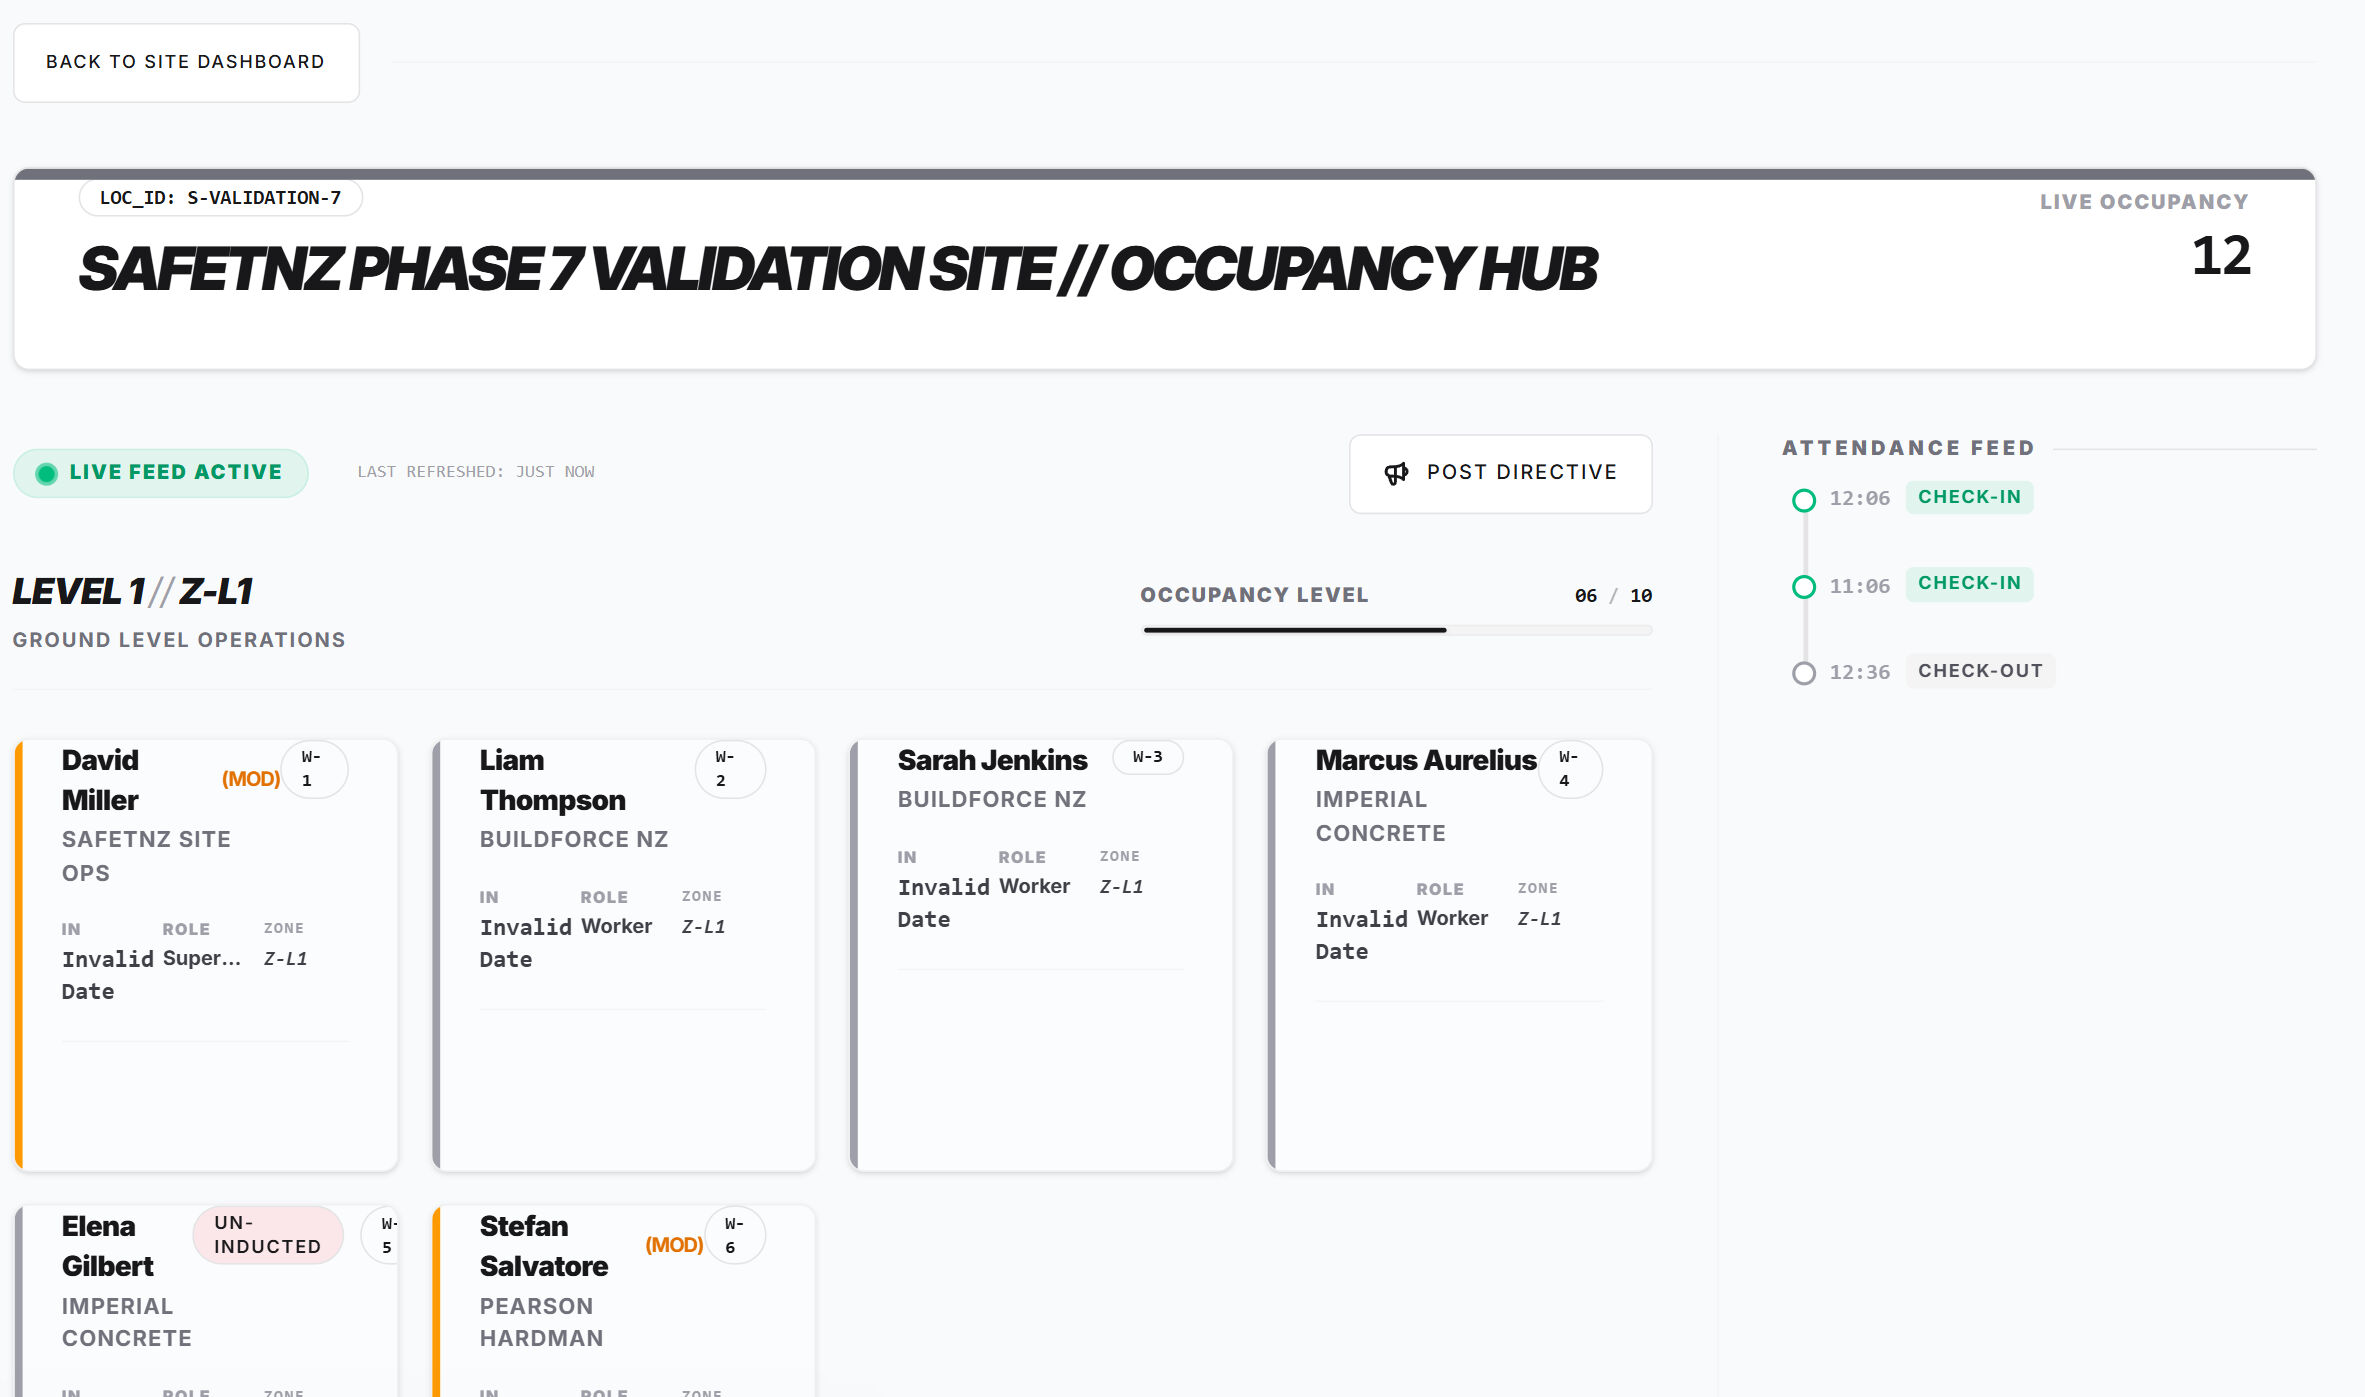Click the W-4 badge on Marcus Aurelius's card
The width and height of the screenshot is (2365, 1397).
tap(1568, 769)
